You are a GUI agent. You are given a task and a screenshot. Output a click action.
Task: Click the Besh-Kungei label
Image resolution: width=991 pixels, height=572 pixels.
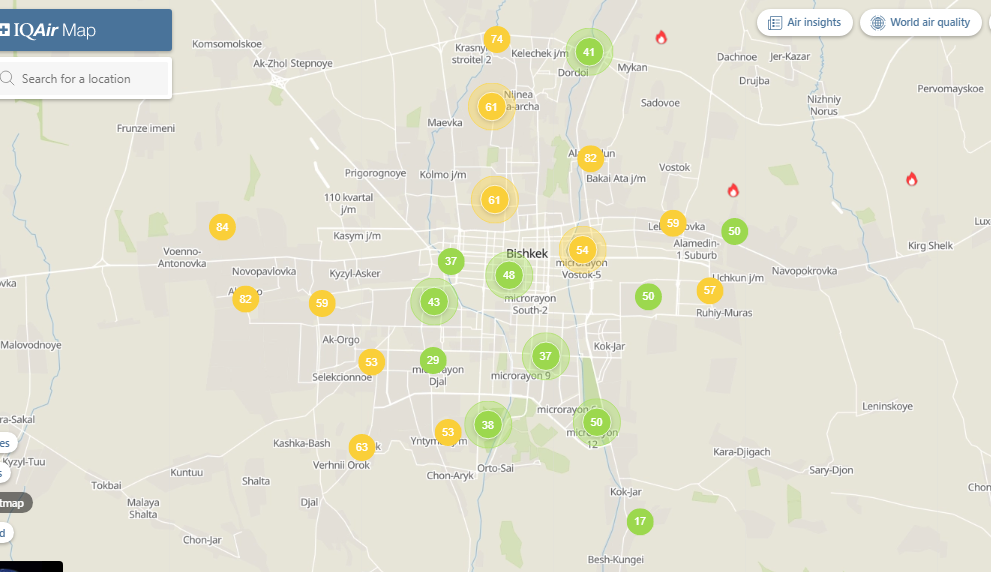tap(616, 559)
